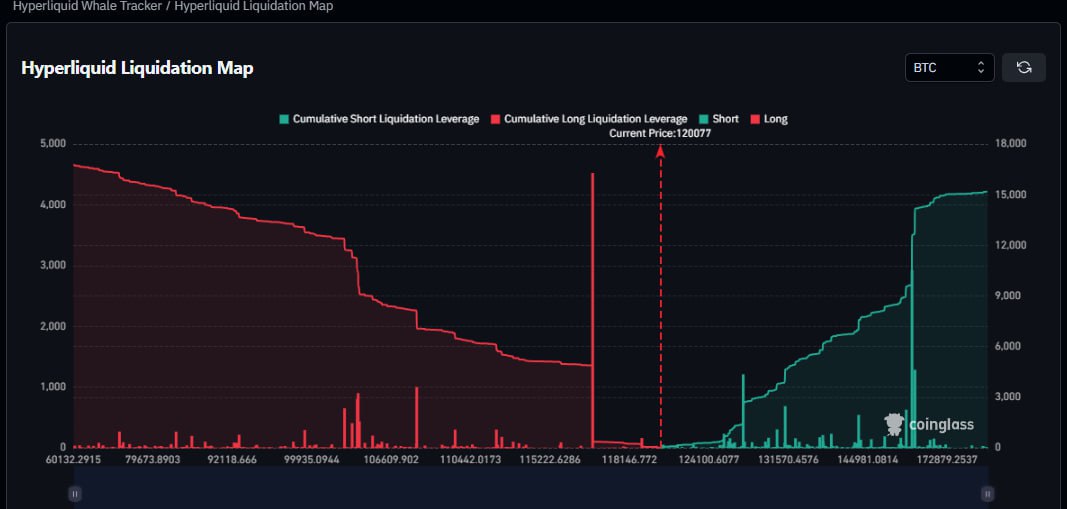The height and width of the screenshot is (509, 1067).
Task: Click left axis value 4,000
Action: [x=52, y=205]
